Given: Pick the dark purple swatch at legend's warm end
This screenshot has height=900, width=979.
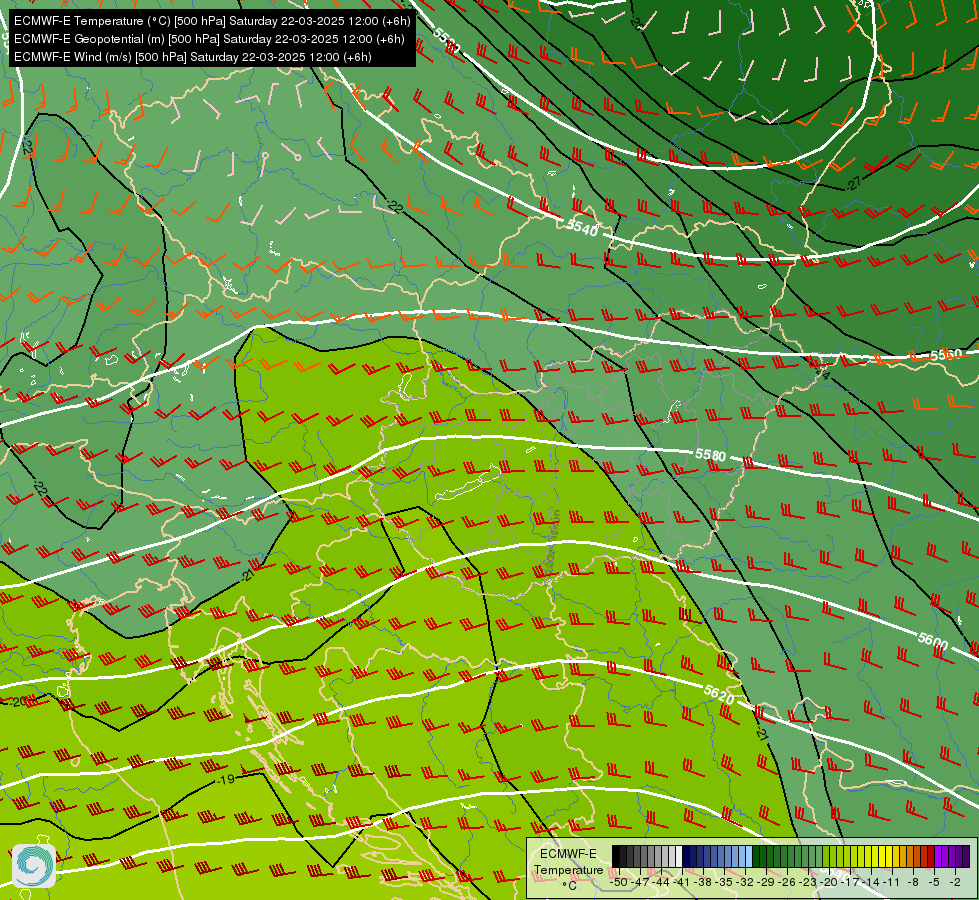Looking at the screenshot, I should [966, 856].
